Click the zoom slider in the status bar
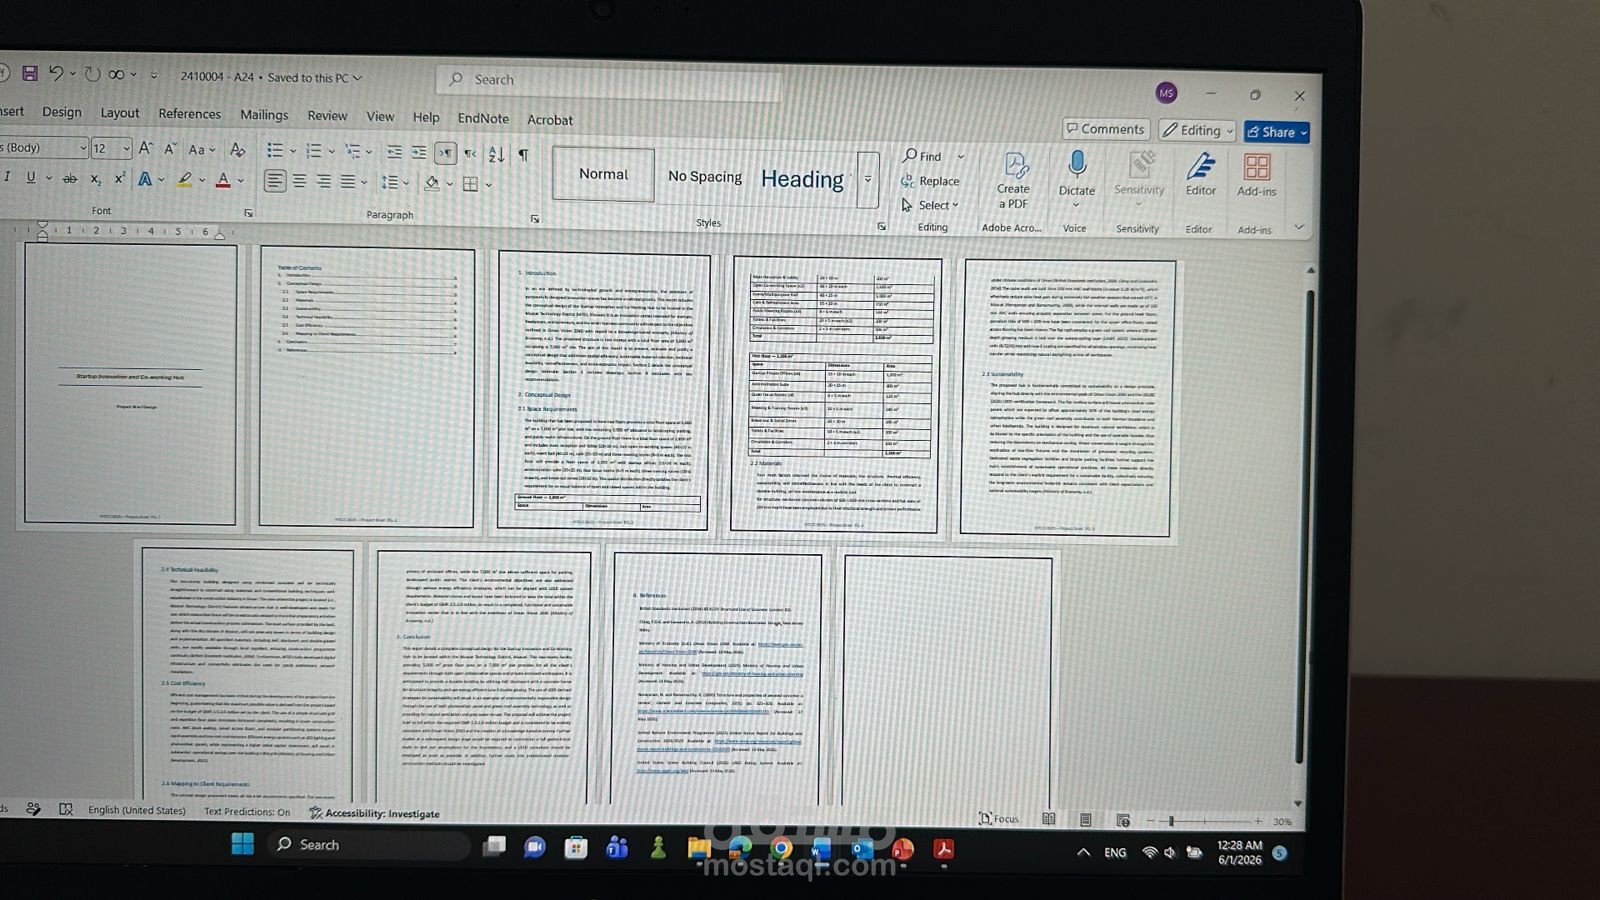The image size is (1600, 900). click(1205, 821)
